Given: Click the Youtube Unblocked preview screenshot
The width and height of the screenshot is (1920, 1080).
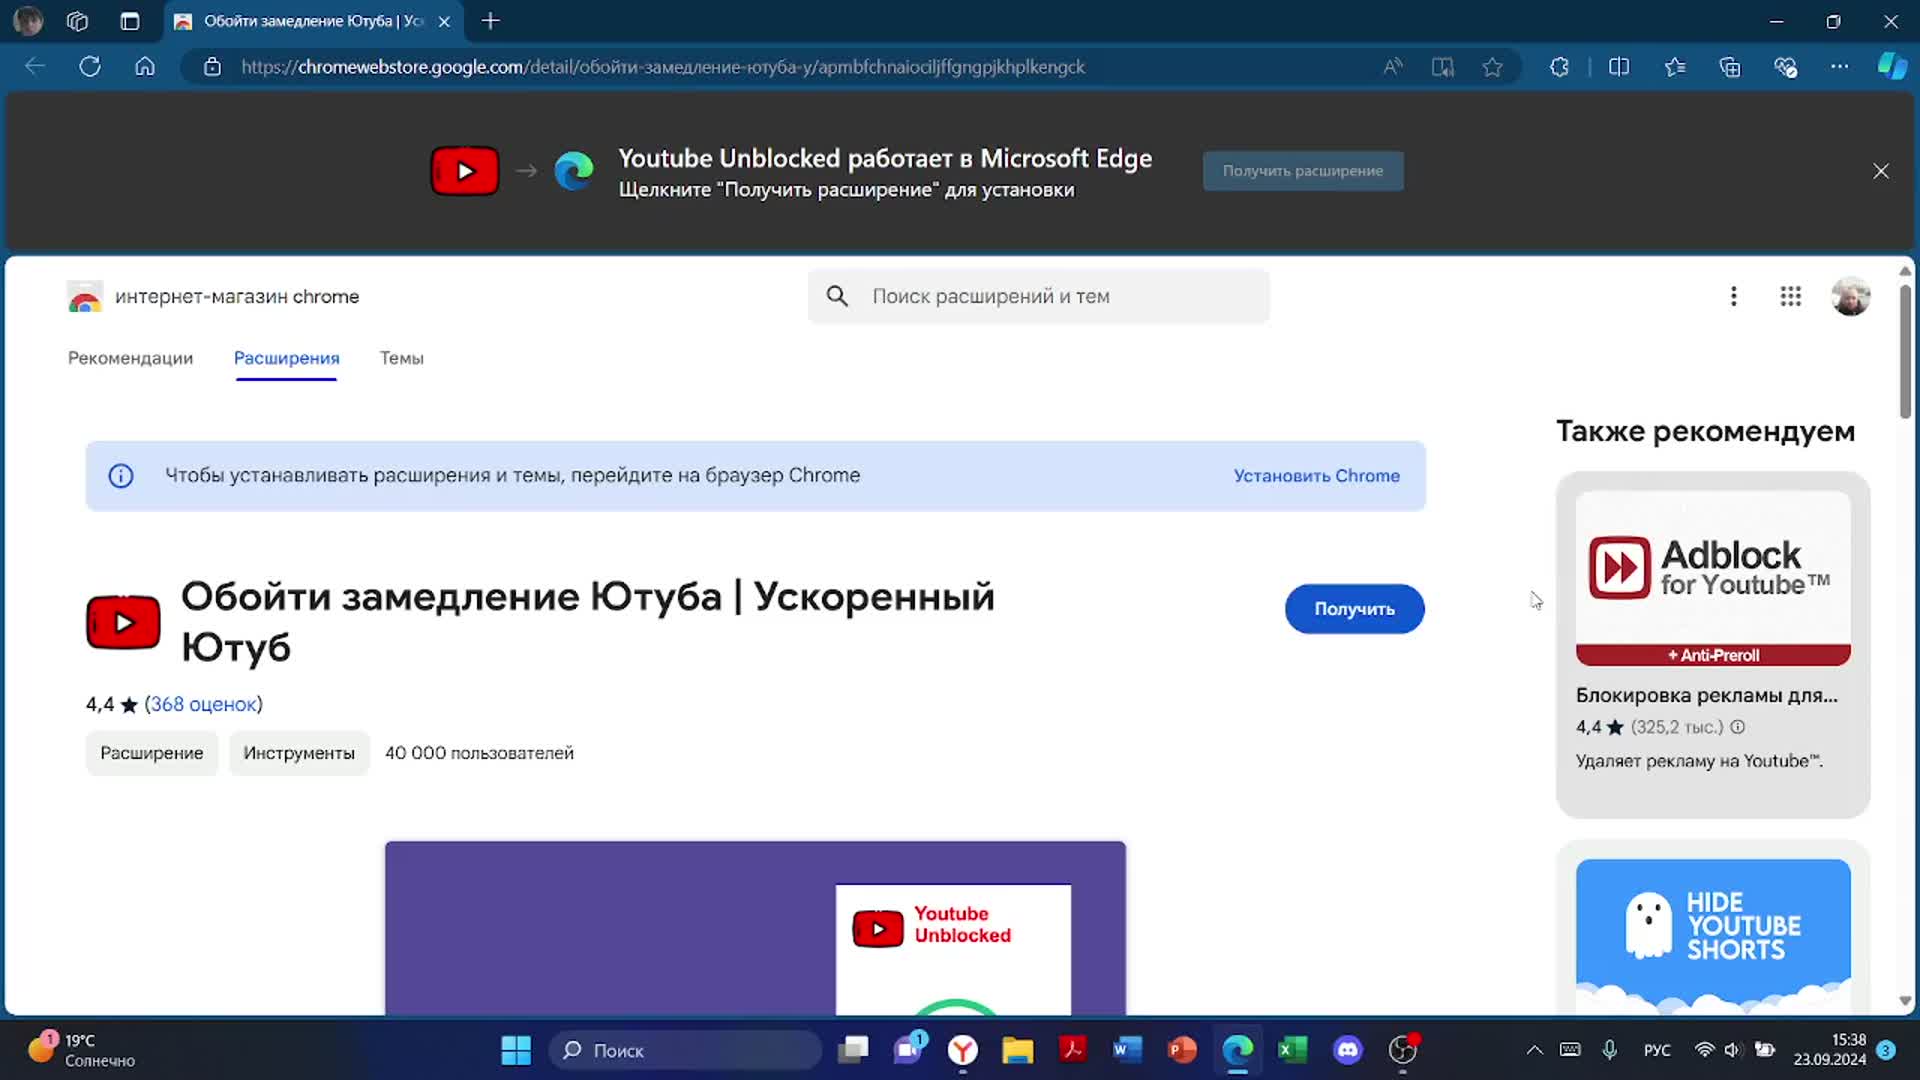Looking at the screenshot, I should [x=755, y=928].
